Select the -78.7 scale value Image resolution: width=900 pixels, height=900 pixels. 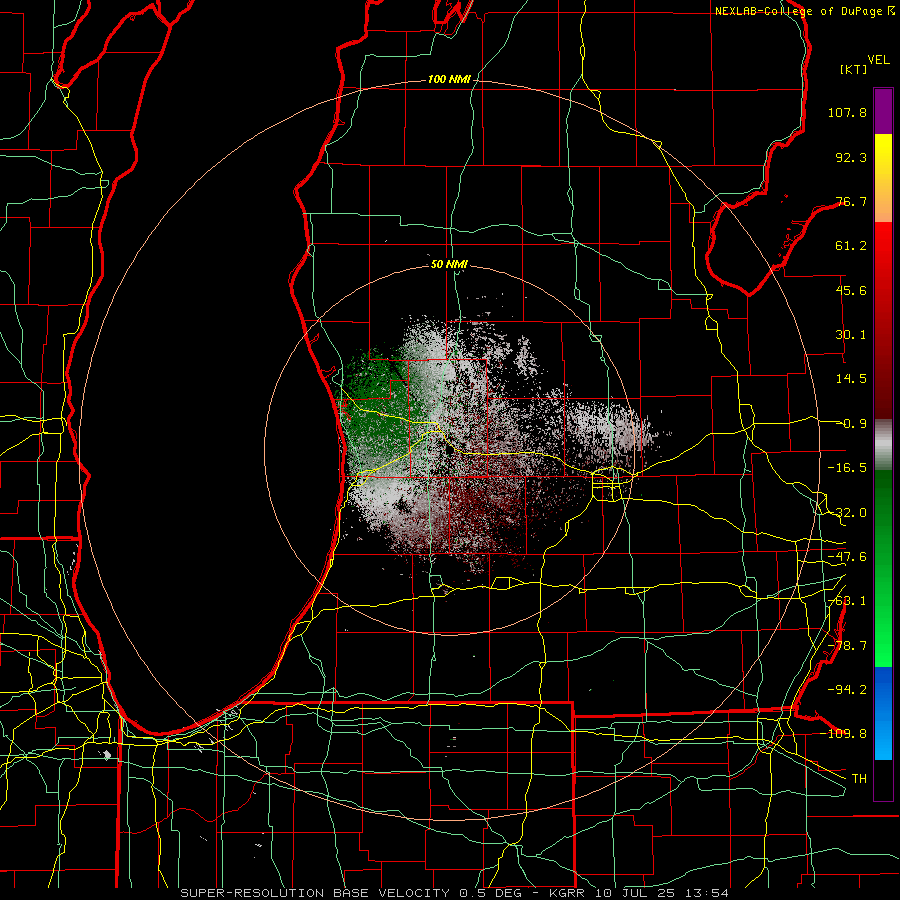(x=847, y=646)
